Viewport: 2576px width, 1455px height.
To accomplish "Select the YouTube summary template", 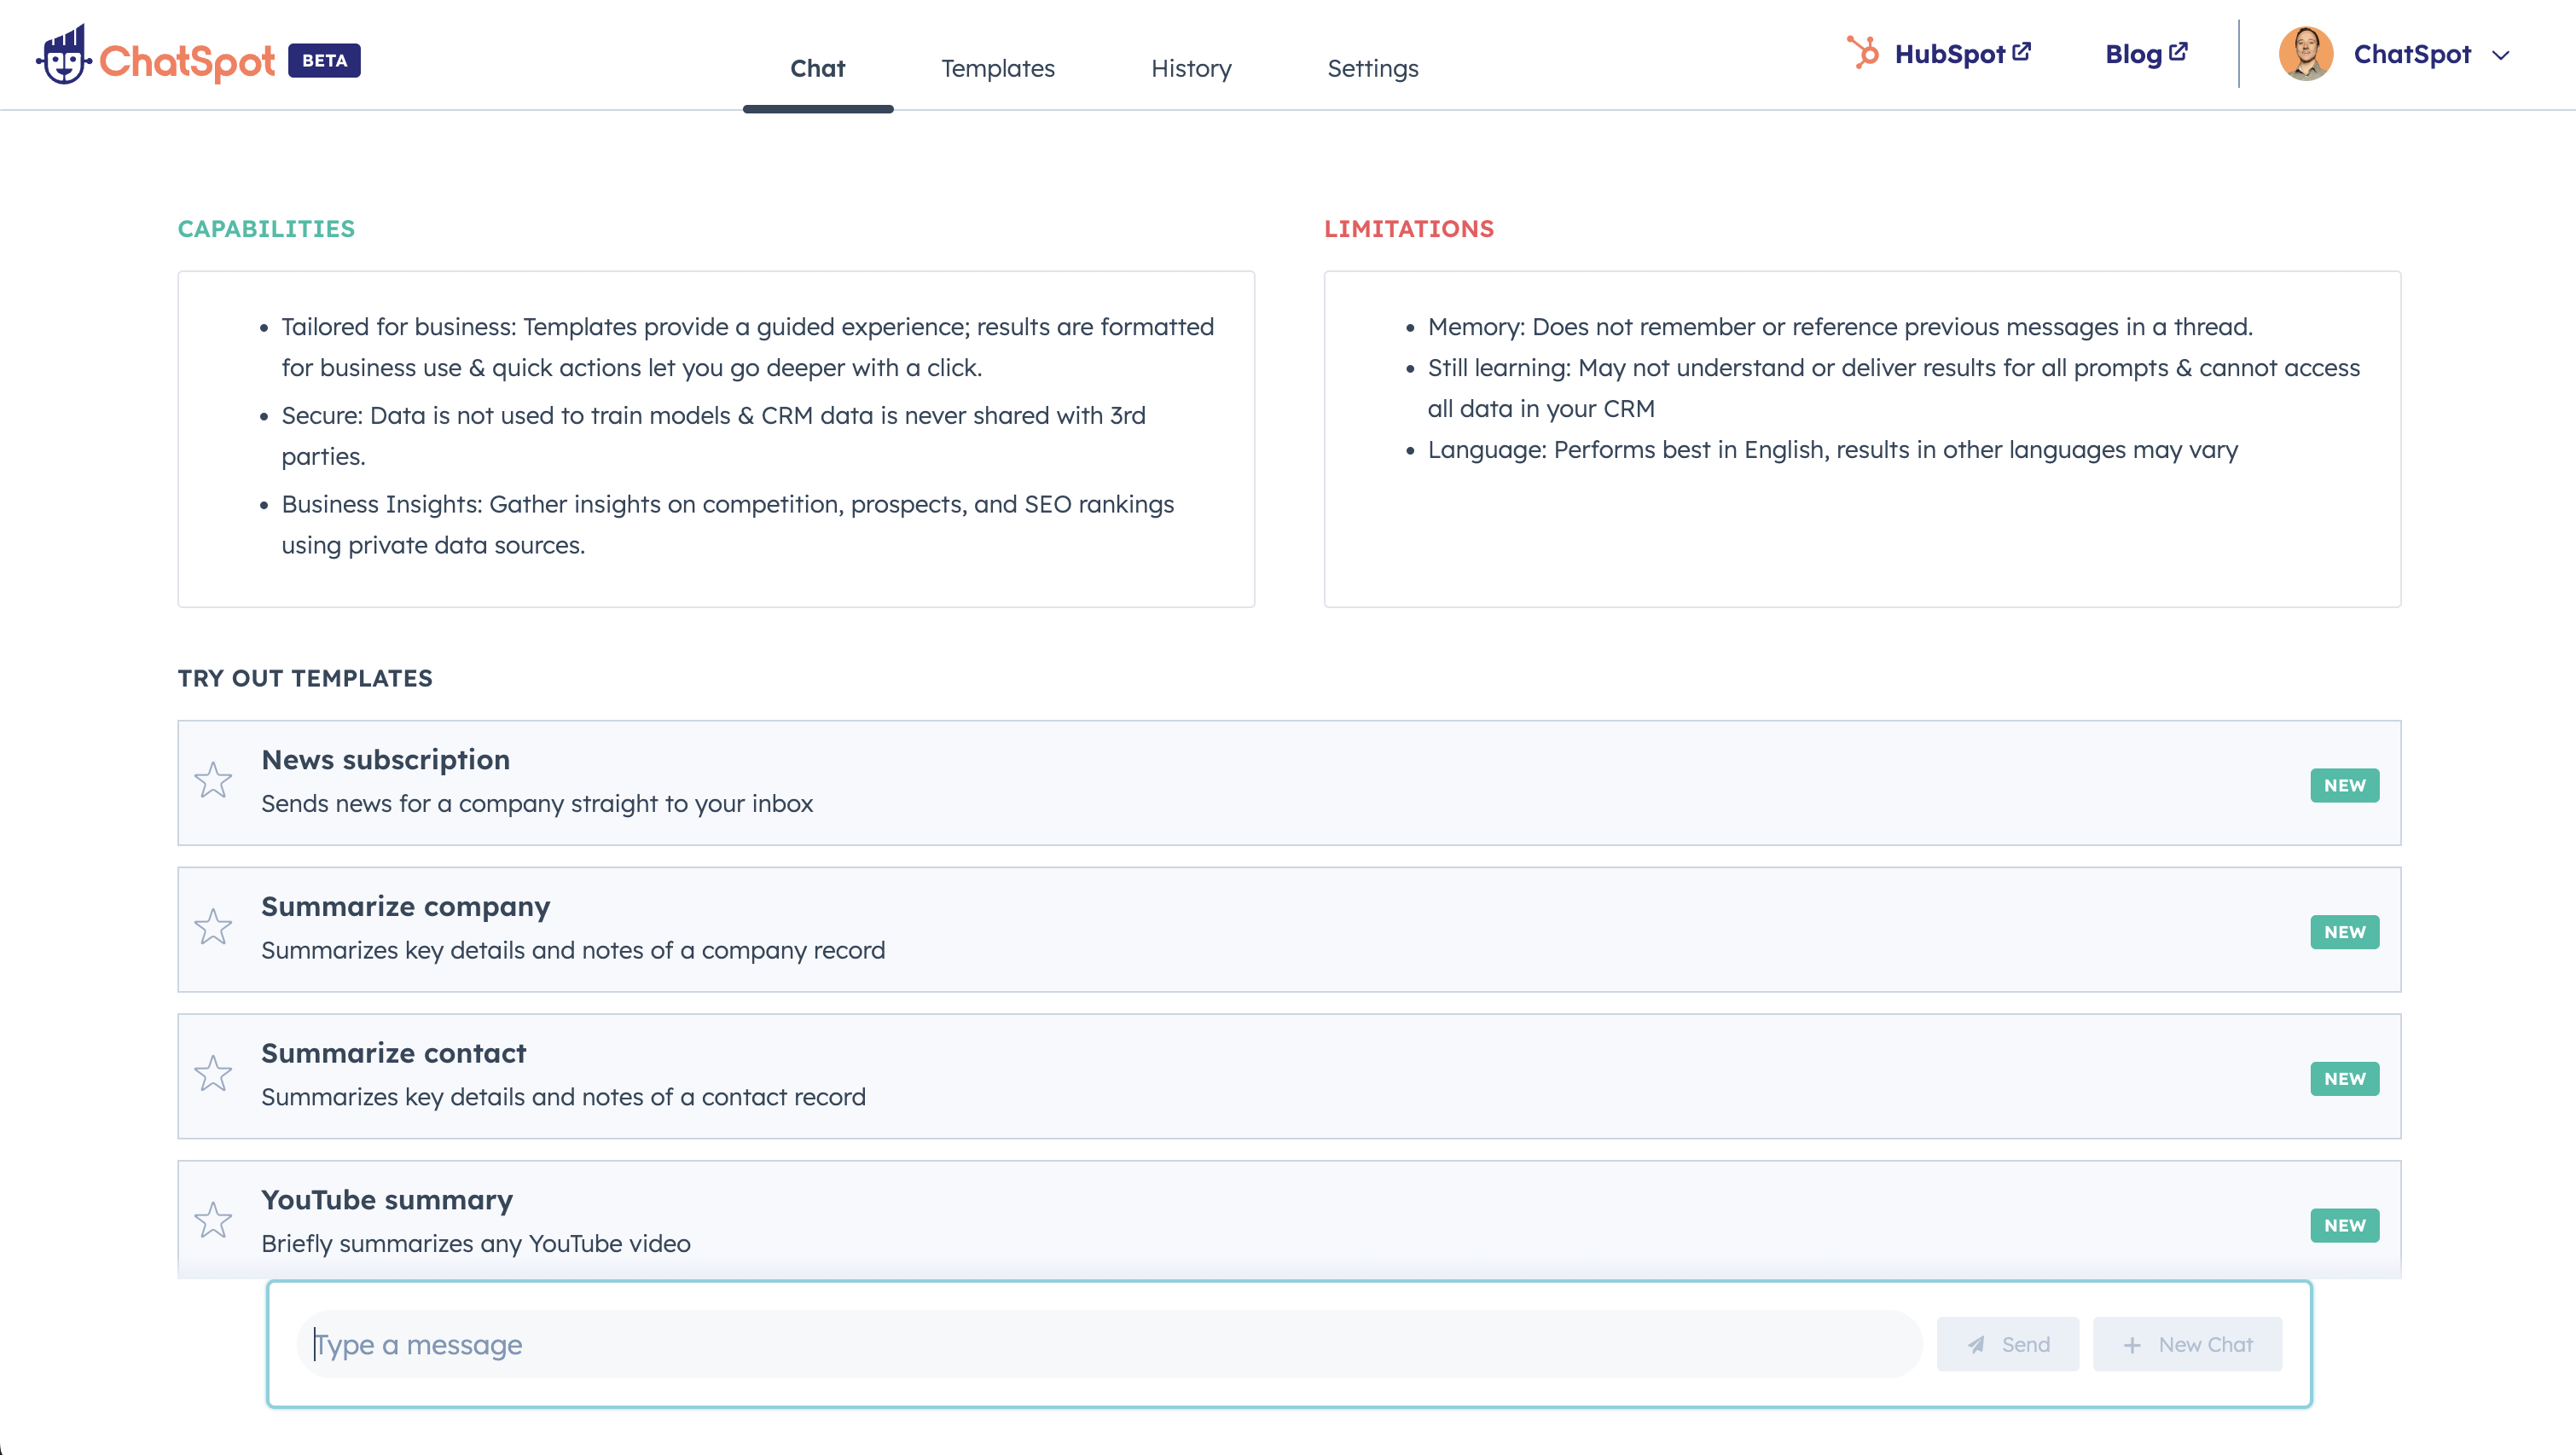I will point(1288,1220).
